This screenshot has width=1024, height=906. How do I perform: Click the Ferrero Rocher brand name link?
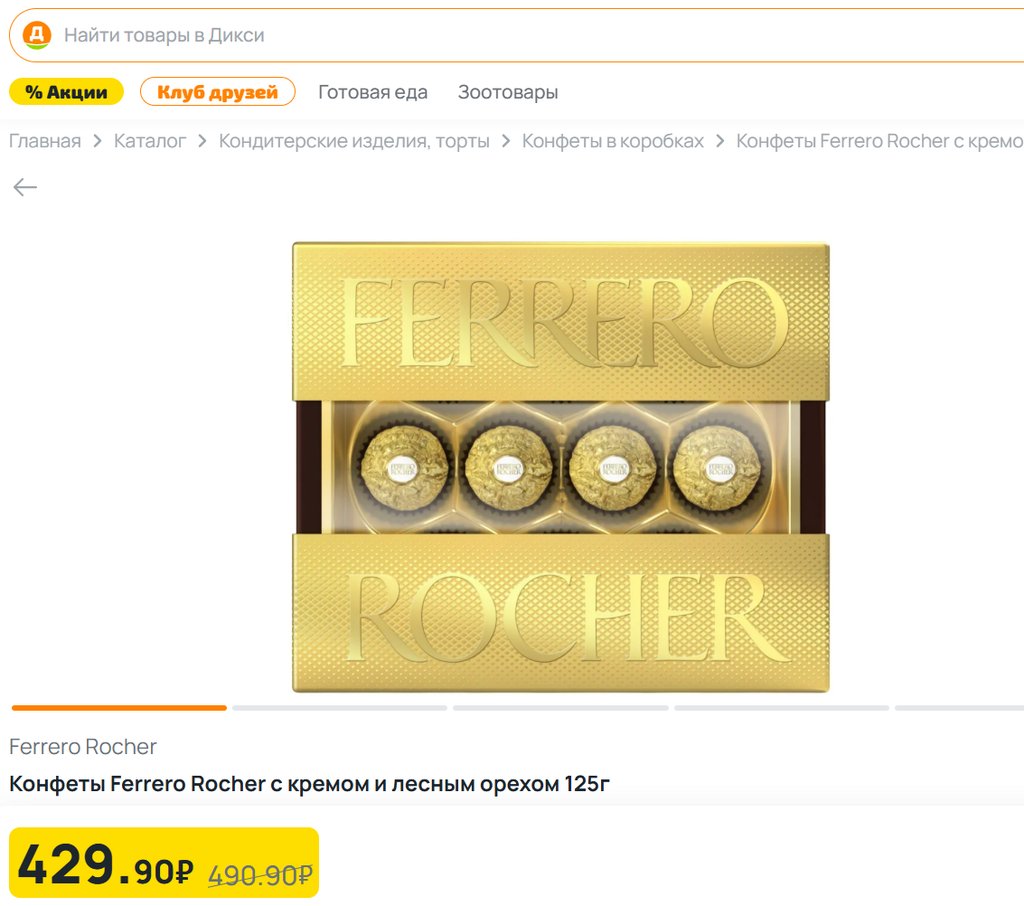point(83,747)
